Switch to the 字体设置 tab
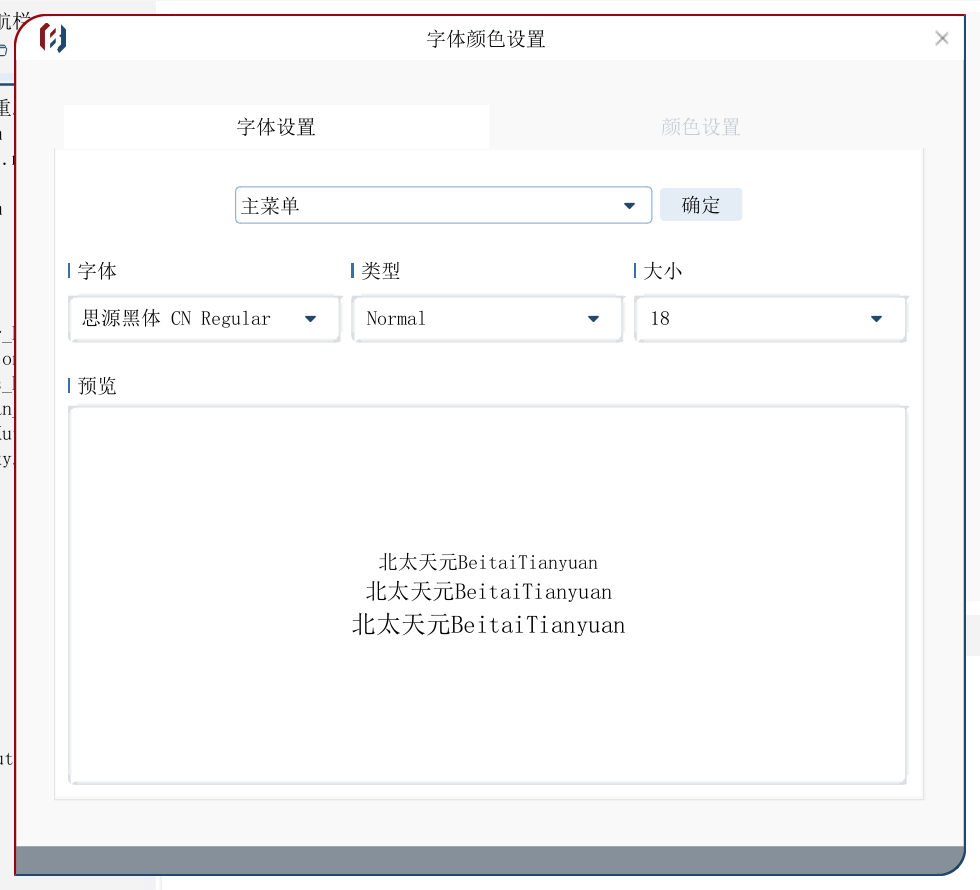 pyautogui.click(x=276, y=127)
